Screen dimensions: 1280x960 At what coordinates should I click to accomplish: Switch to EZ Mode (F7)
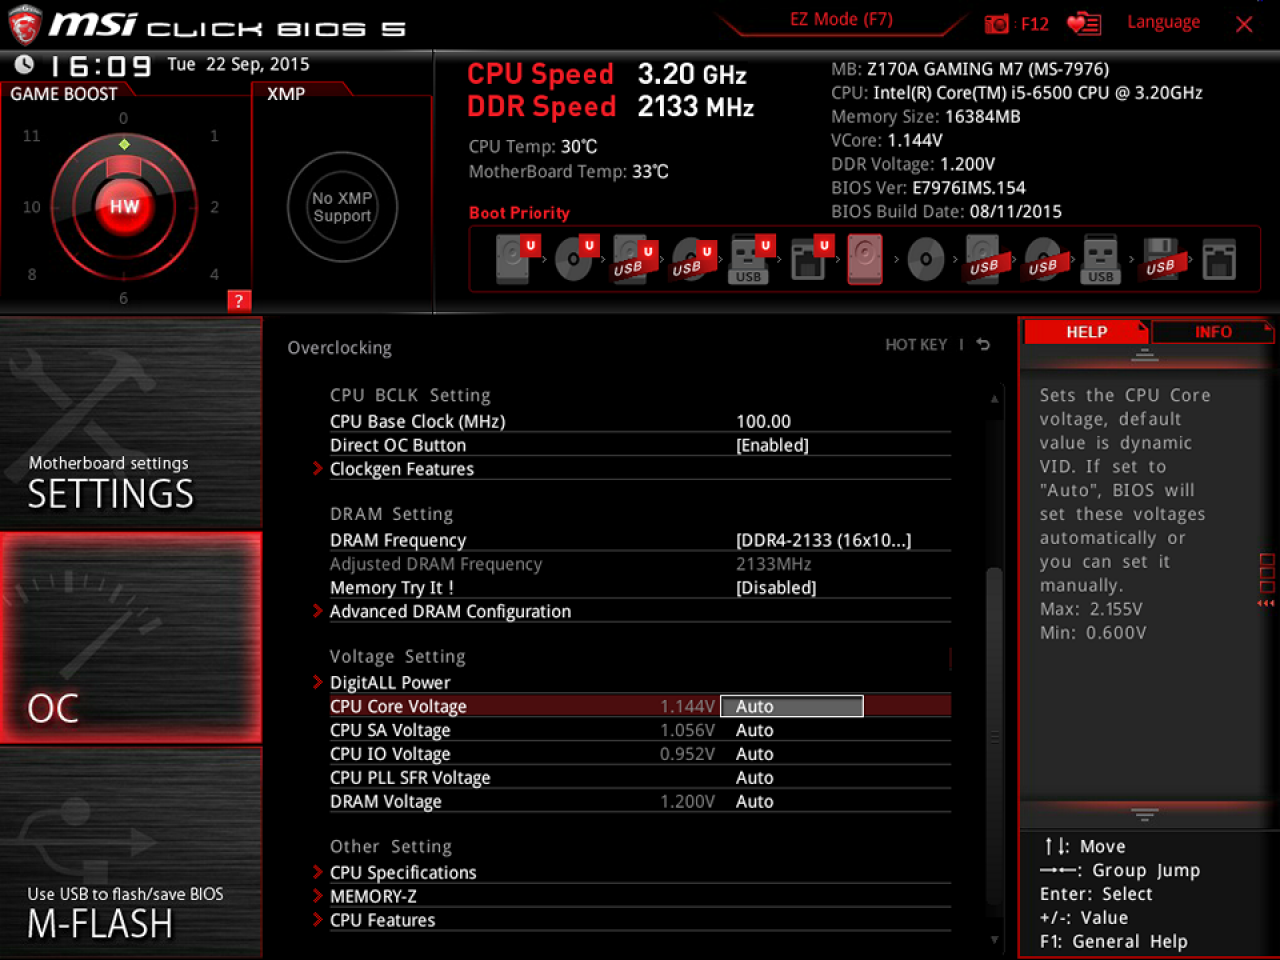click(841, 19)
